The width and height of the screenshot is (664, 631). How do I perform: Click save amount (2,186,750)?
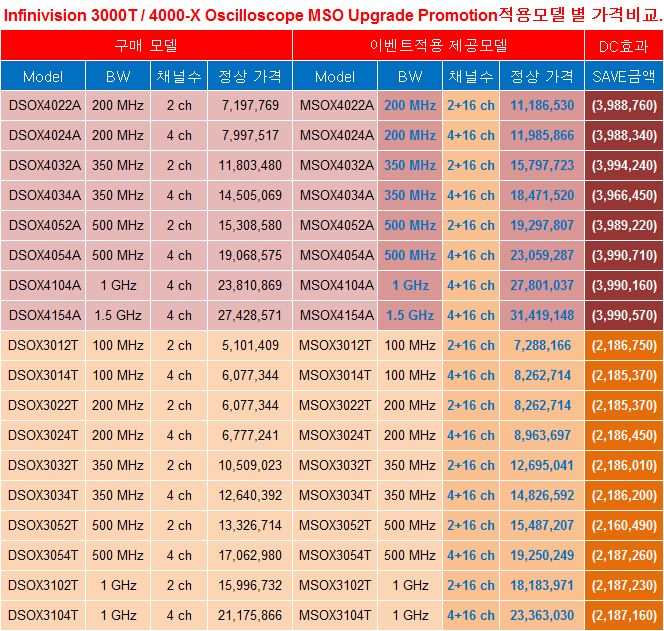tap(624, 346)
